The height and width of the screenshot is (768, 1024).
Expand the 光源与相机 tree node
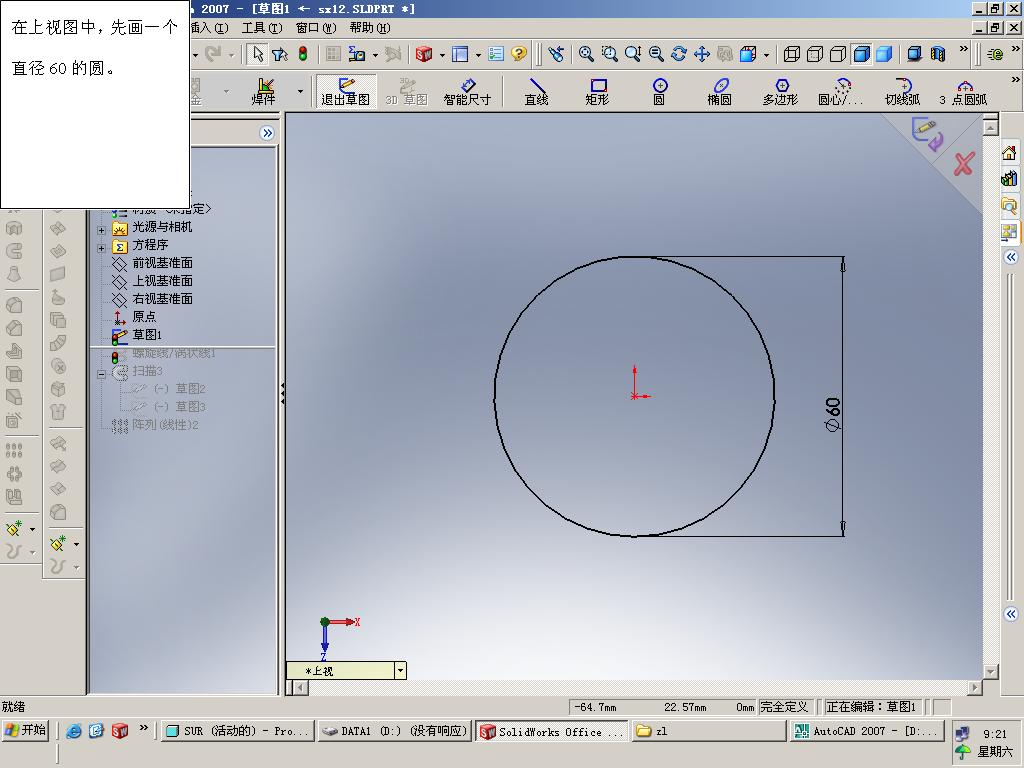pos(101,230)
